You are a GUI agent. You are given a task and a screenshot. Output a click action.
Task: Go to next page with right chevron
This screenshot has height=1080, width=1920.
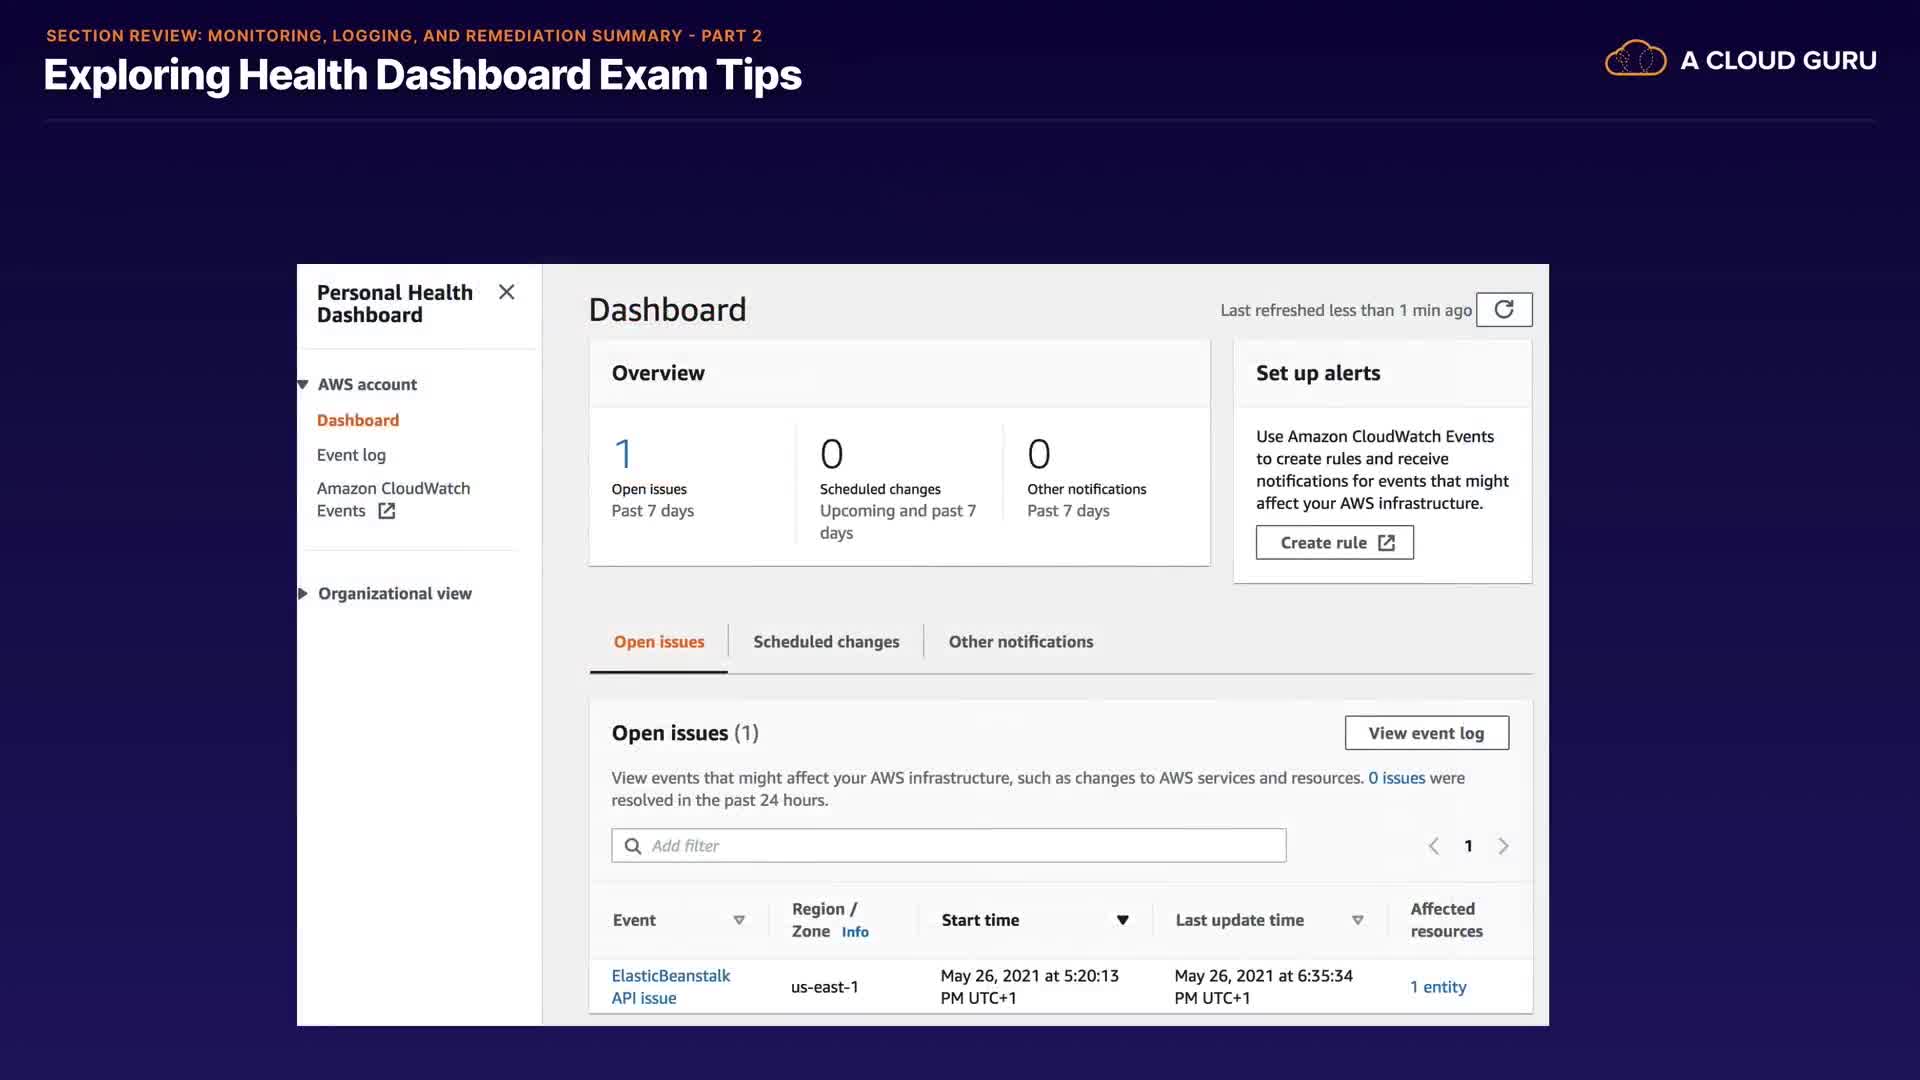tap(1503, 846)
